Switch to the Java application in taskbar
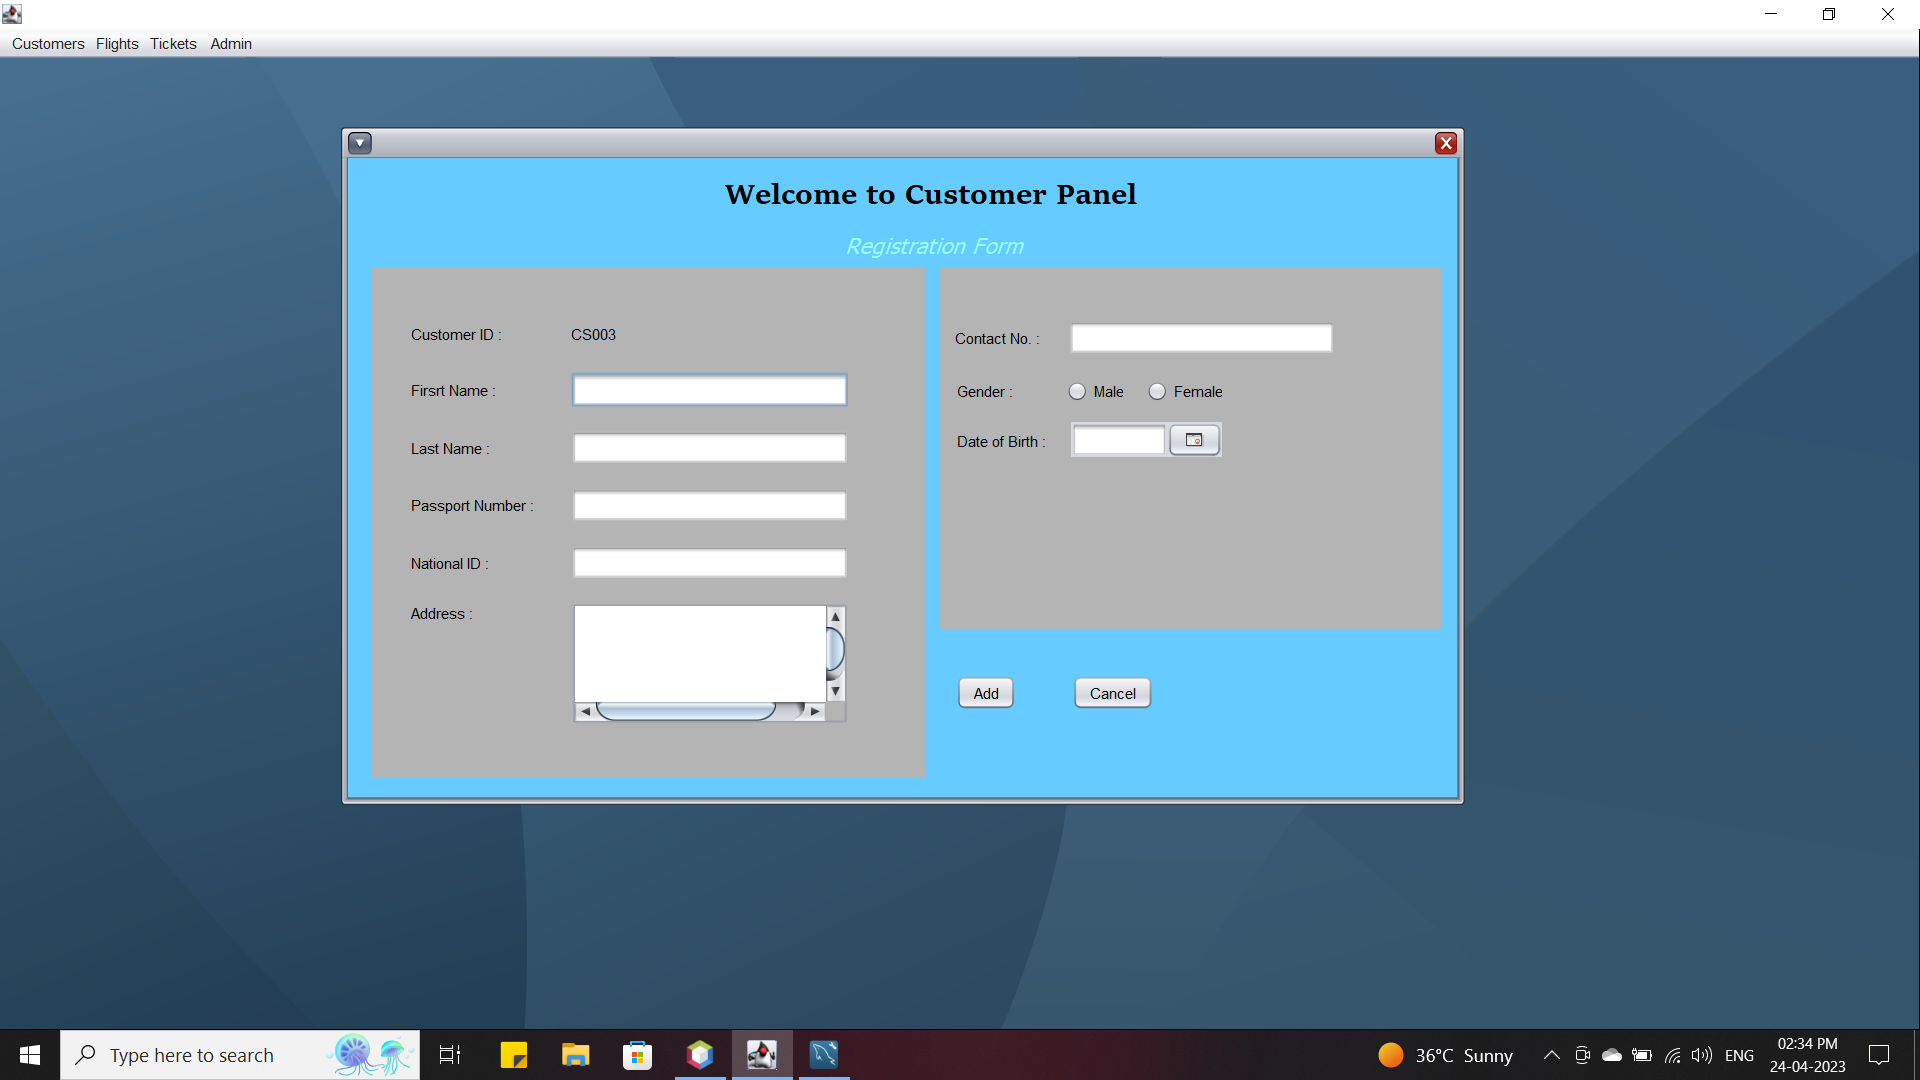The width and height of the screenshot is (1920, 1080). [x=762, y=1055]
